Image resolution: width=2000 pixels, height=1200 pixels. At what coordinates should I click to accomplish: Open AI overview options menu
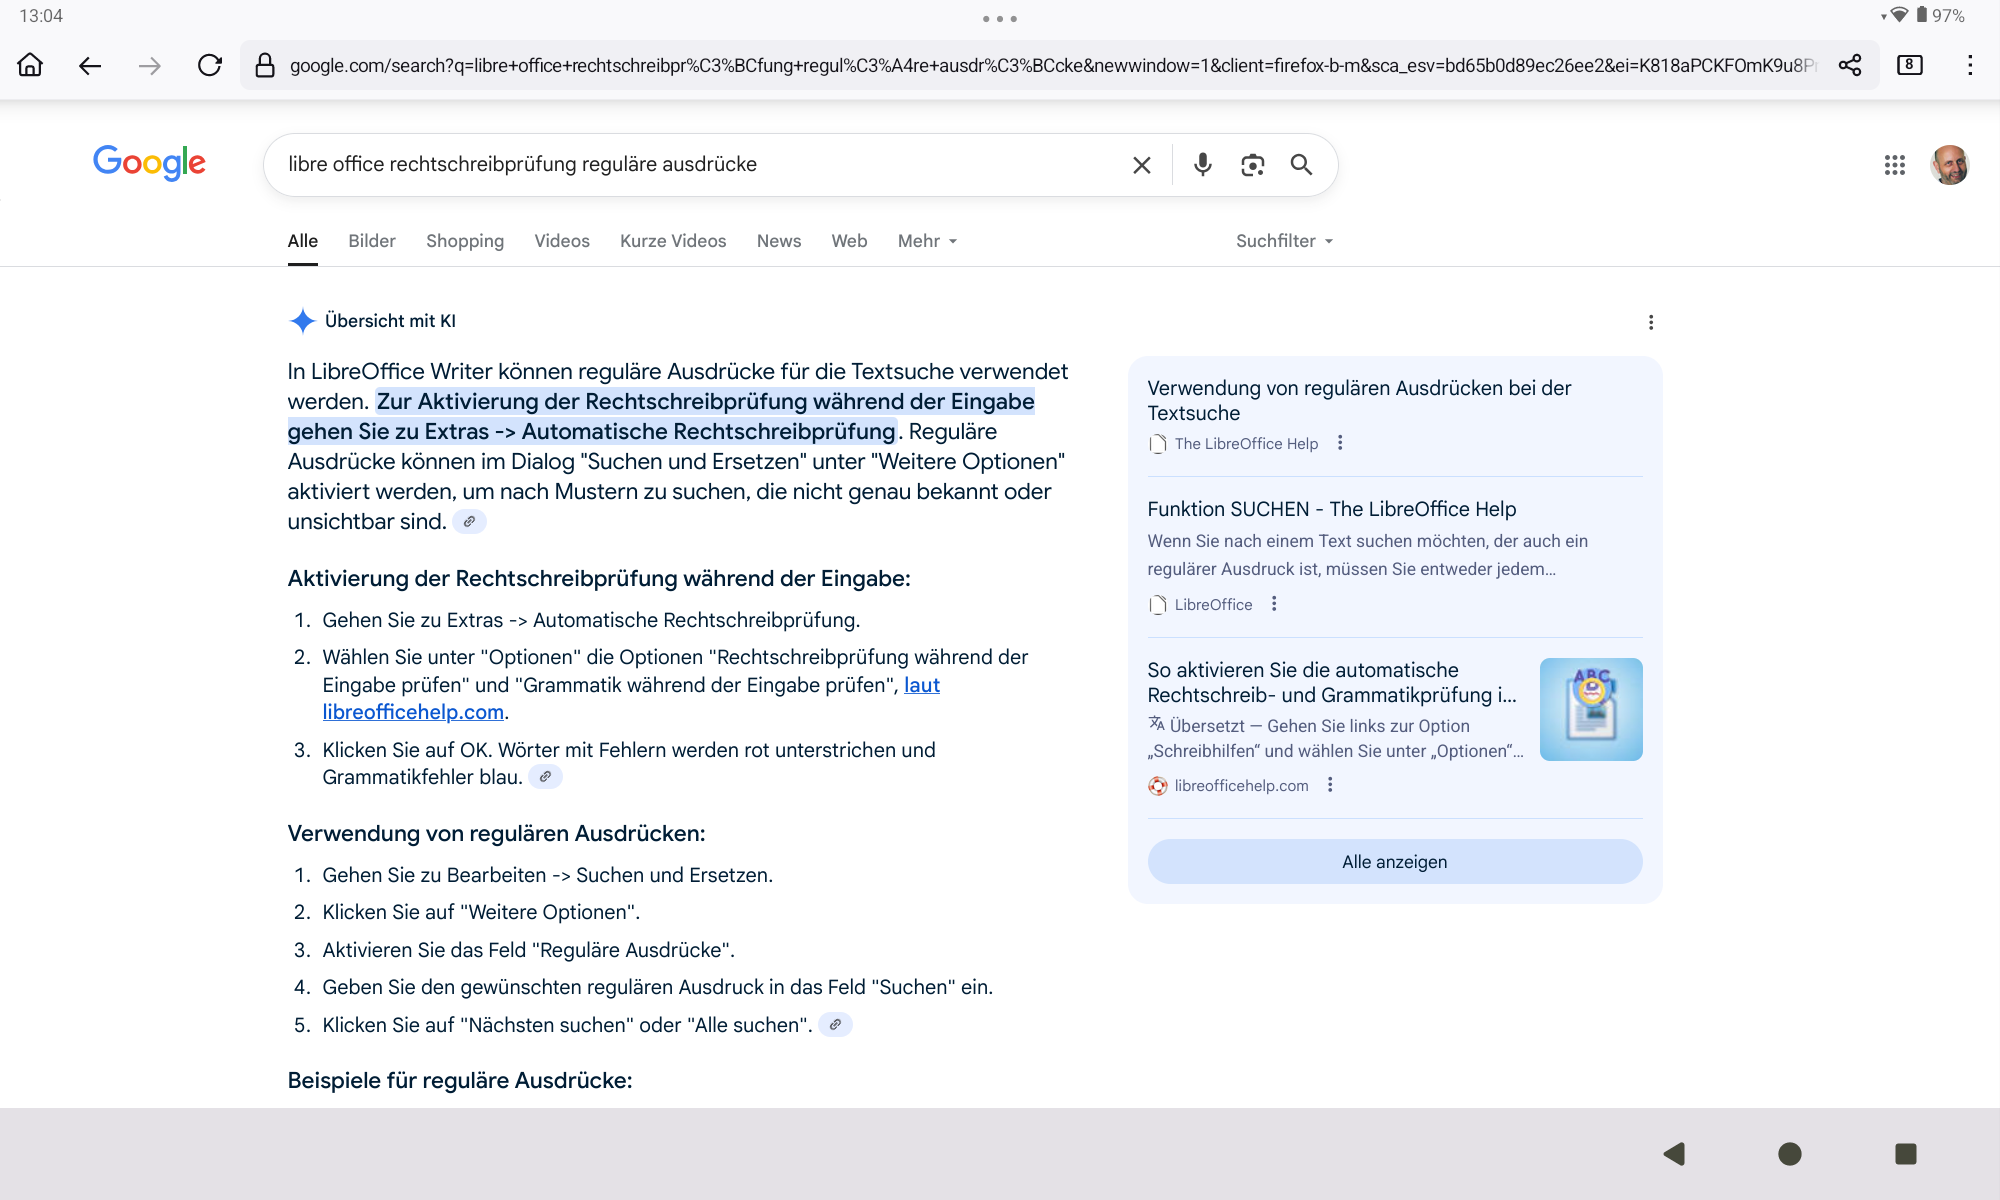tap(1651, 322)
